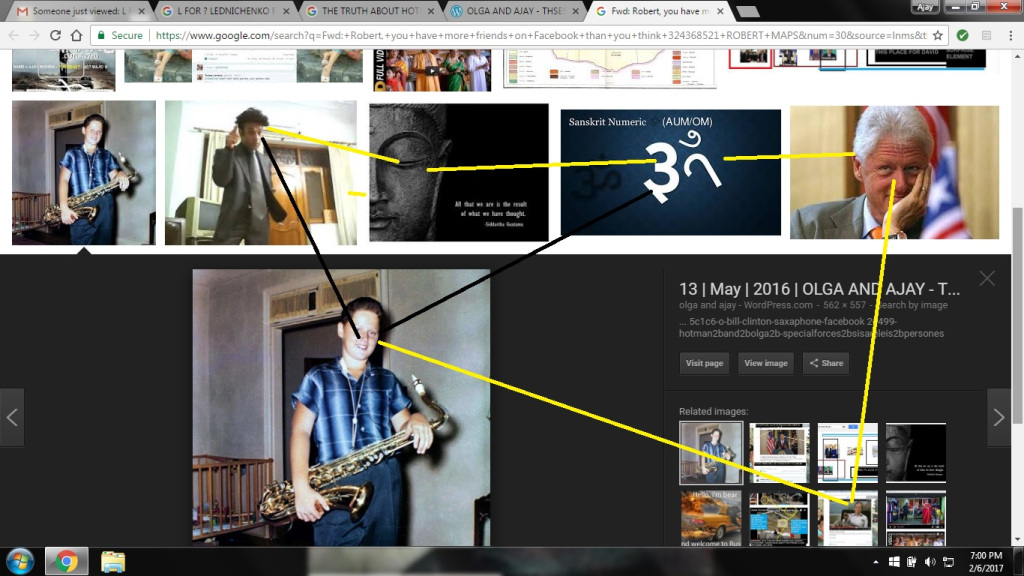Switch to 'THE TRUTH ABOUT HOT' tab
Image resolution: width=1024 pixels, height=576 pixels.
pyautogui.click(x=368, y=11)
